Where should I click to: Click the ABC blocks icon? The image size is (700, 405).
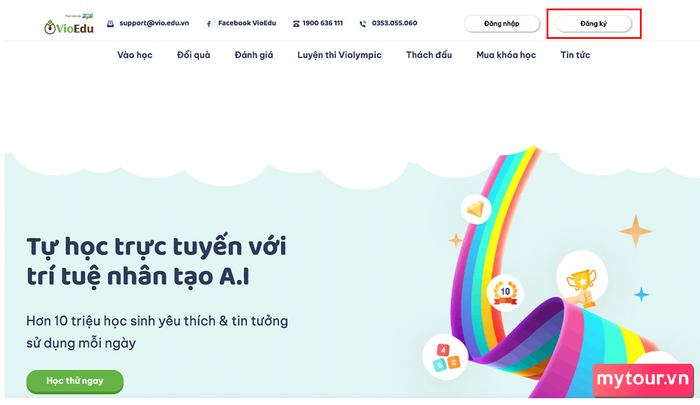(445, 357)
